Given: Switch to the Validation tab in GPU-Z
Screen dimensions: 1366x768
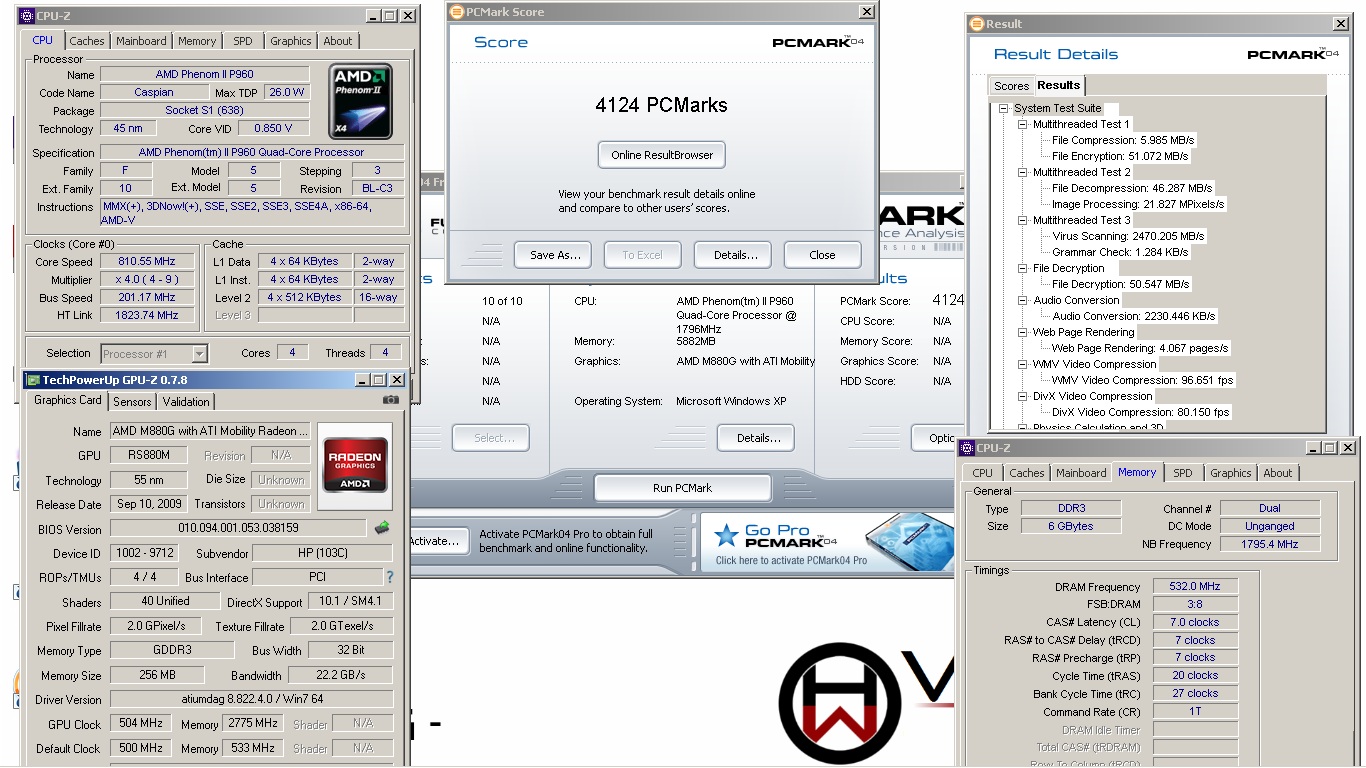Looking at the screenshot, I should pos(186,402).
